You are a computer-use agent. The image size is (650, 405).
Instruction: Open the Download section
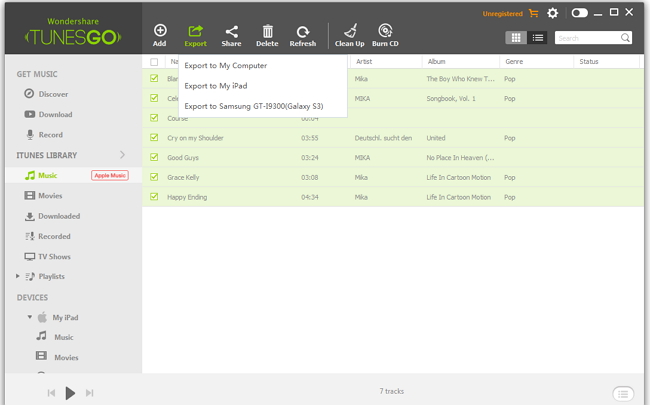(48, 114)
